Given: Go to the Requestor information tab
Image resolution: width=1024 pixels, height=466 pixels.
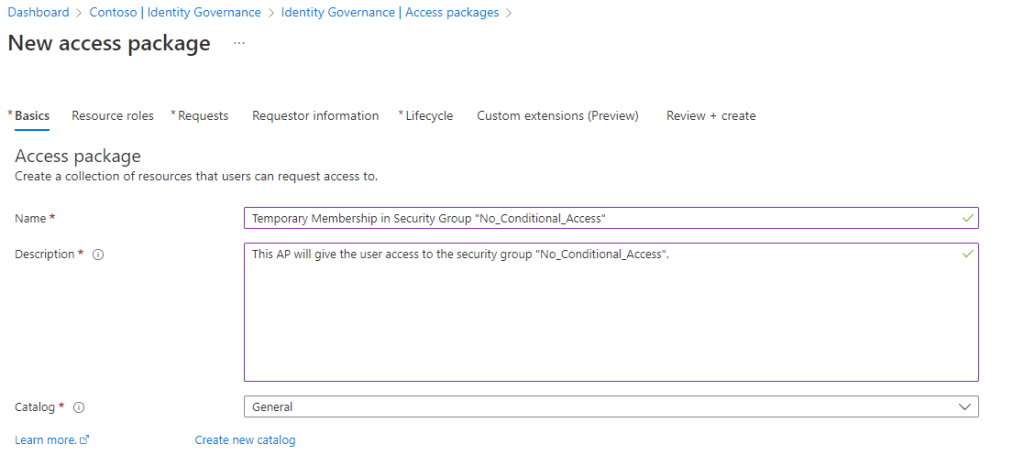Looking at the screenshot, I should 315,116.
